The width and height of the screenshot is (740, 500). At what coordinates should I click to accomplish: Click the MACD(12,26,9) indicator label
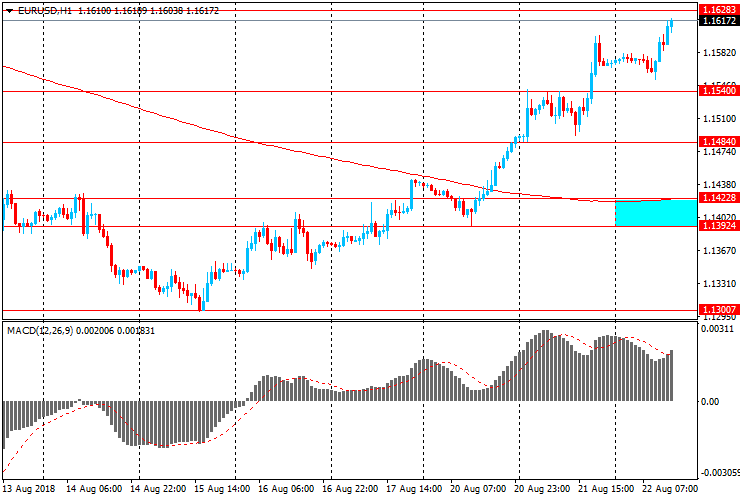(40, 331)
